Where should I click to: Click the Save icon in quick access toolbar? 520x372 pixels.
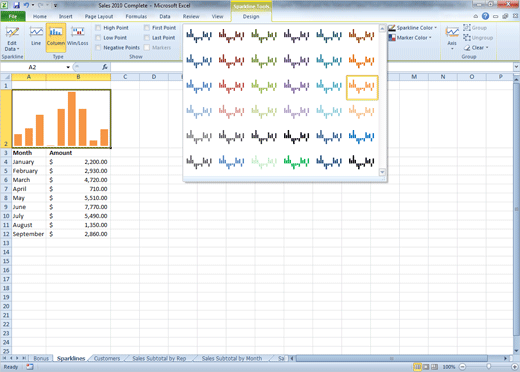16,5
